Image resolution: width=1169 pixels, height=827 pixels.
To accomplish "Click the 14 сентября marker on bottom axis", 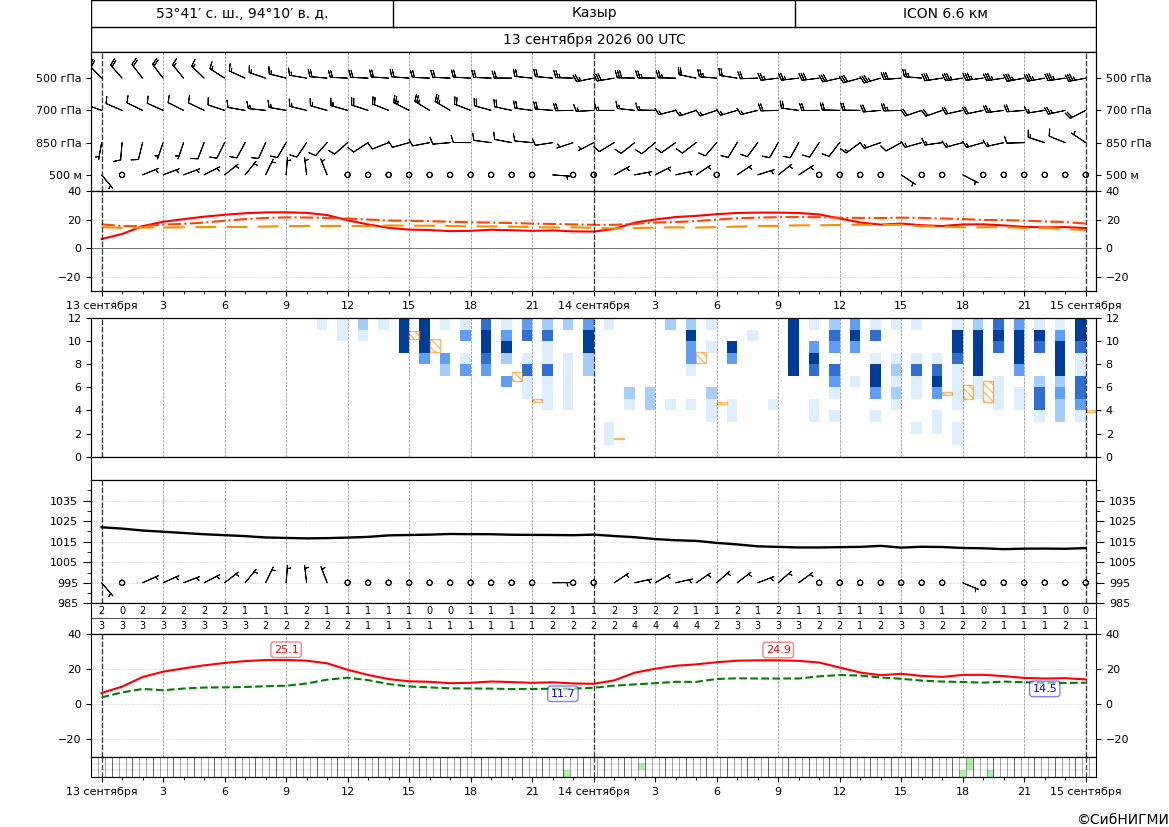I will point(594,791).
